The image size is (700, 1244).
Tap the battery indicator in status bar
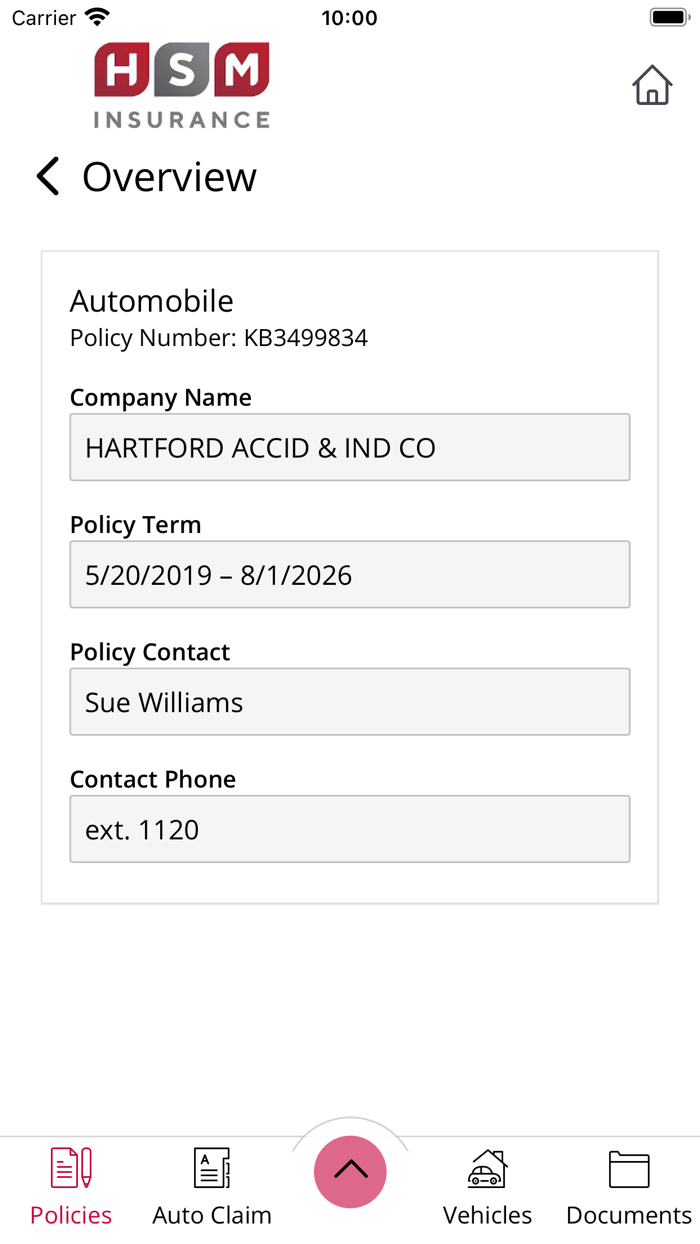tap(668, 16)
